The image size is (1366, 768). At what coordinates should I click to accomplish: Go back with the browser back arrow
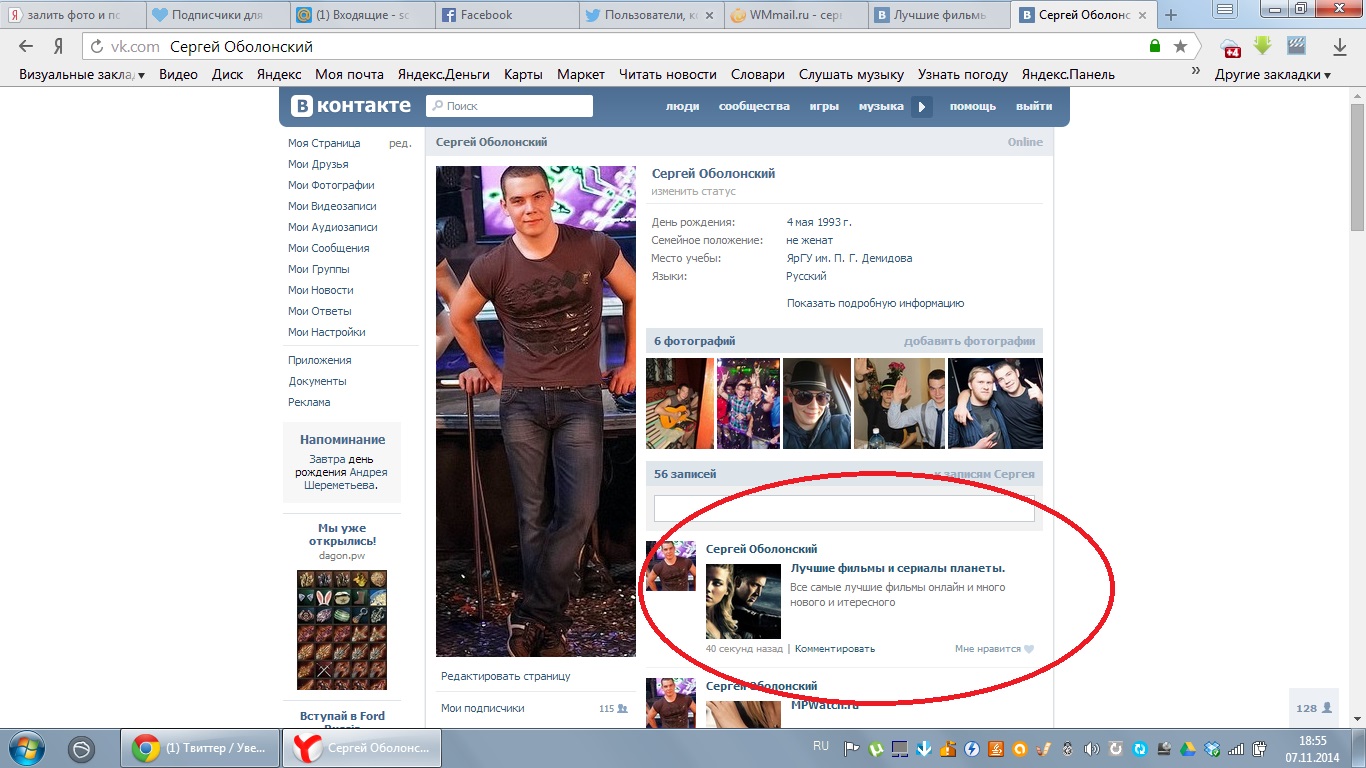(26, 46)
